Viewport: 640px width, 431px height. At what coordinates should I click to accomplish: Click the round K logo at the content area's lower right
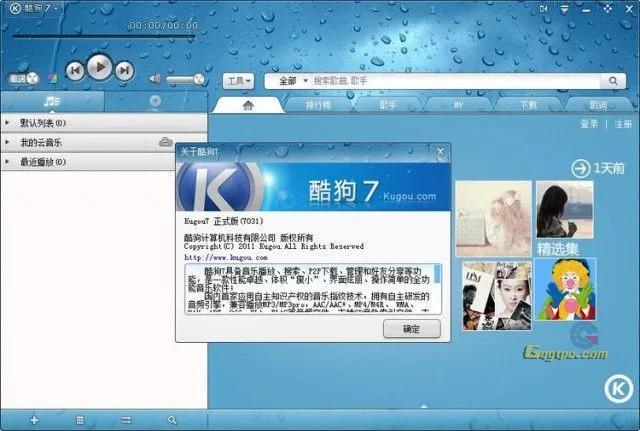(x=619, y=388)
